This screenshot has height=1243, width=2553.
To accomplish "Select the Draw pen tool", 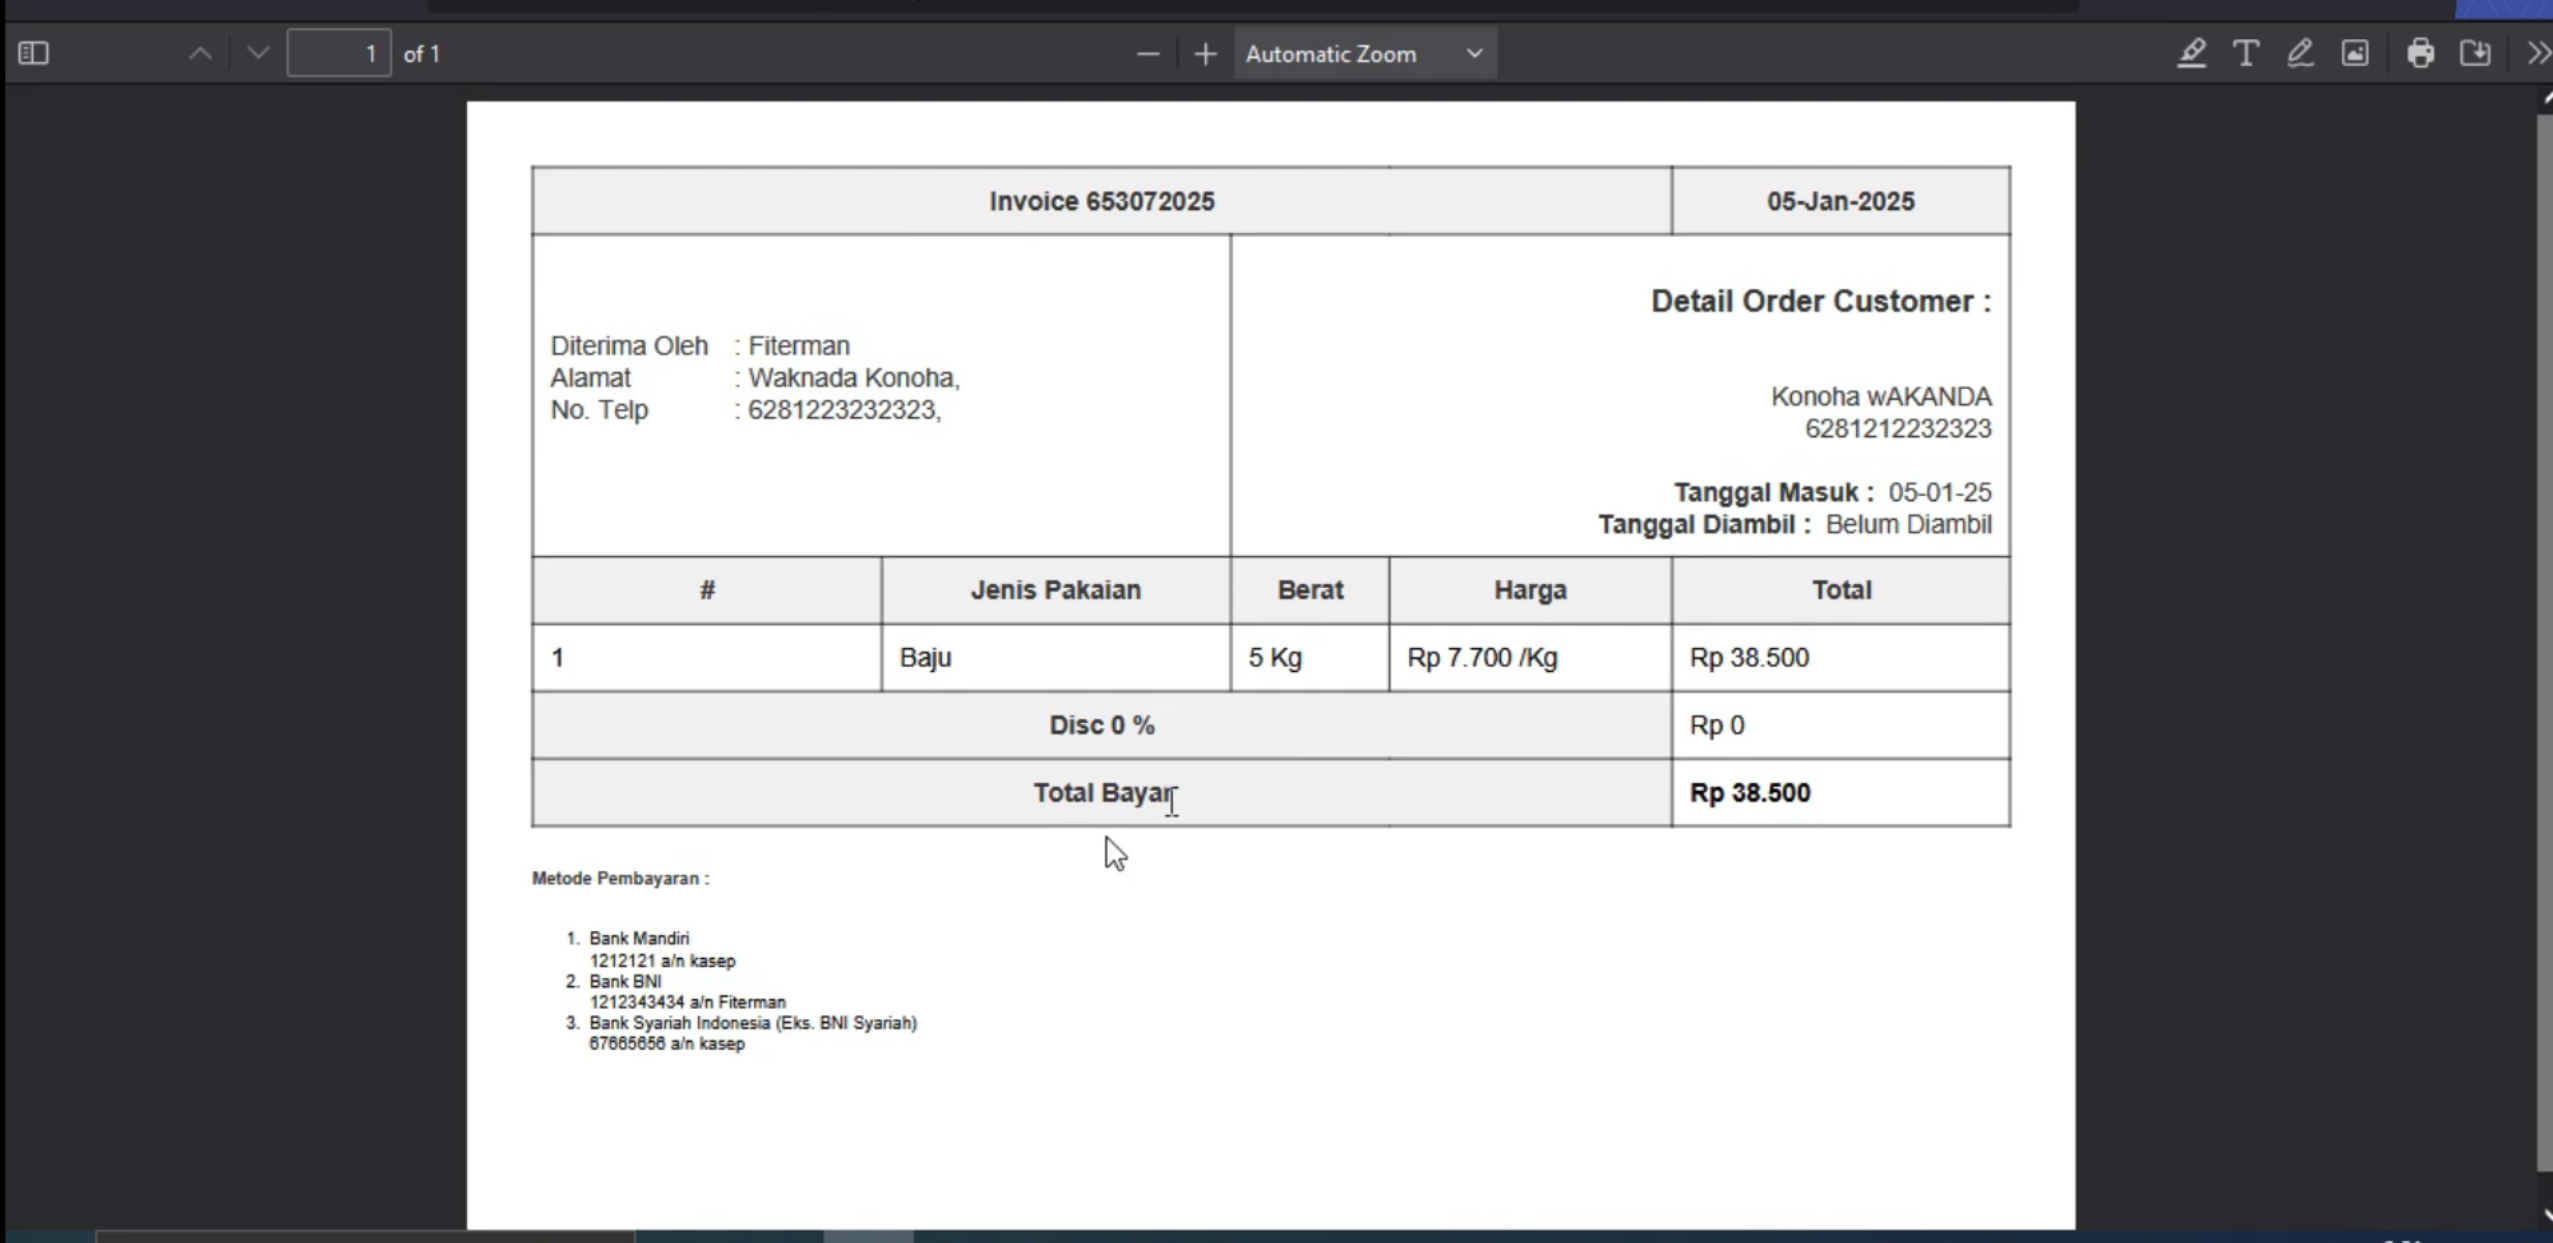I will pyautogui.click(x=2300, y=53).
